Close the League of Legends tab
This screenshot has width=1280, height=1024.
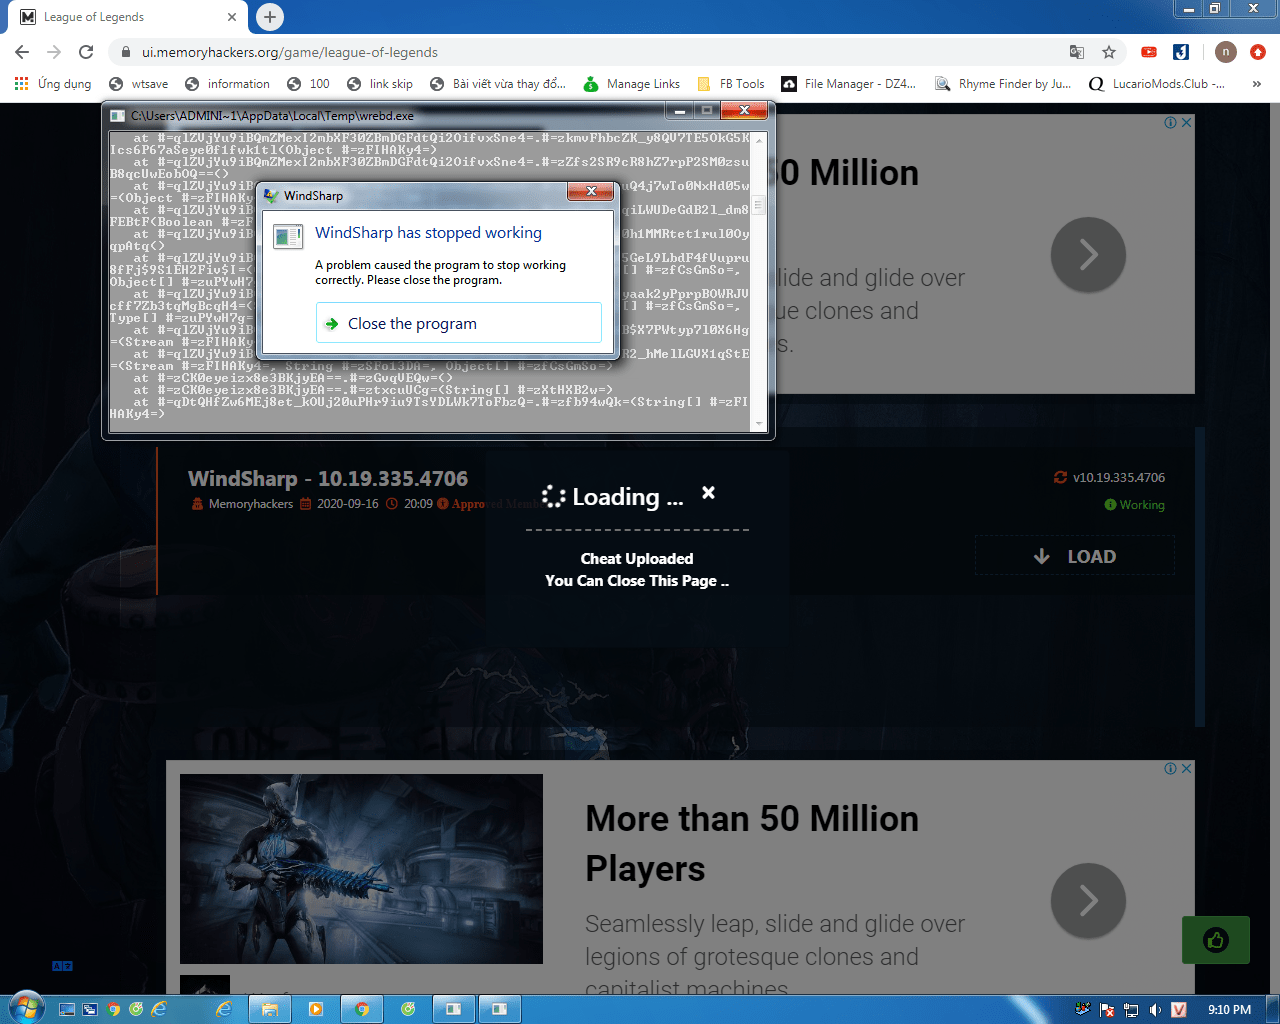232,17
